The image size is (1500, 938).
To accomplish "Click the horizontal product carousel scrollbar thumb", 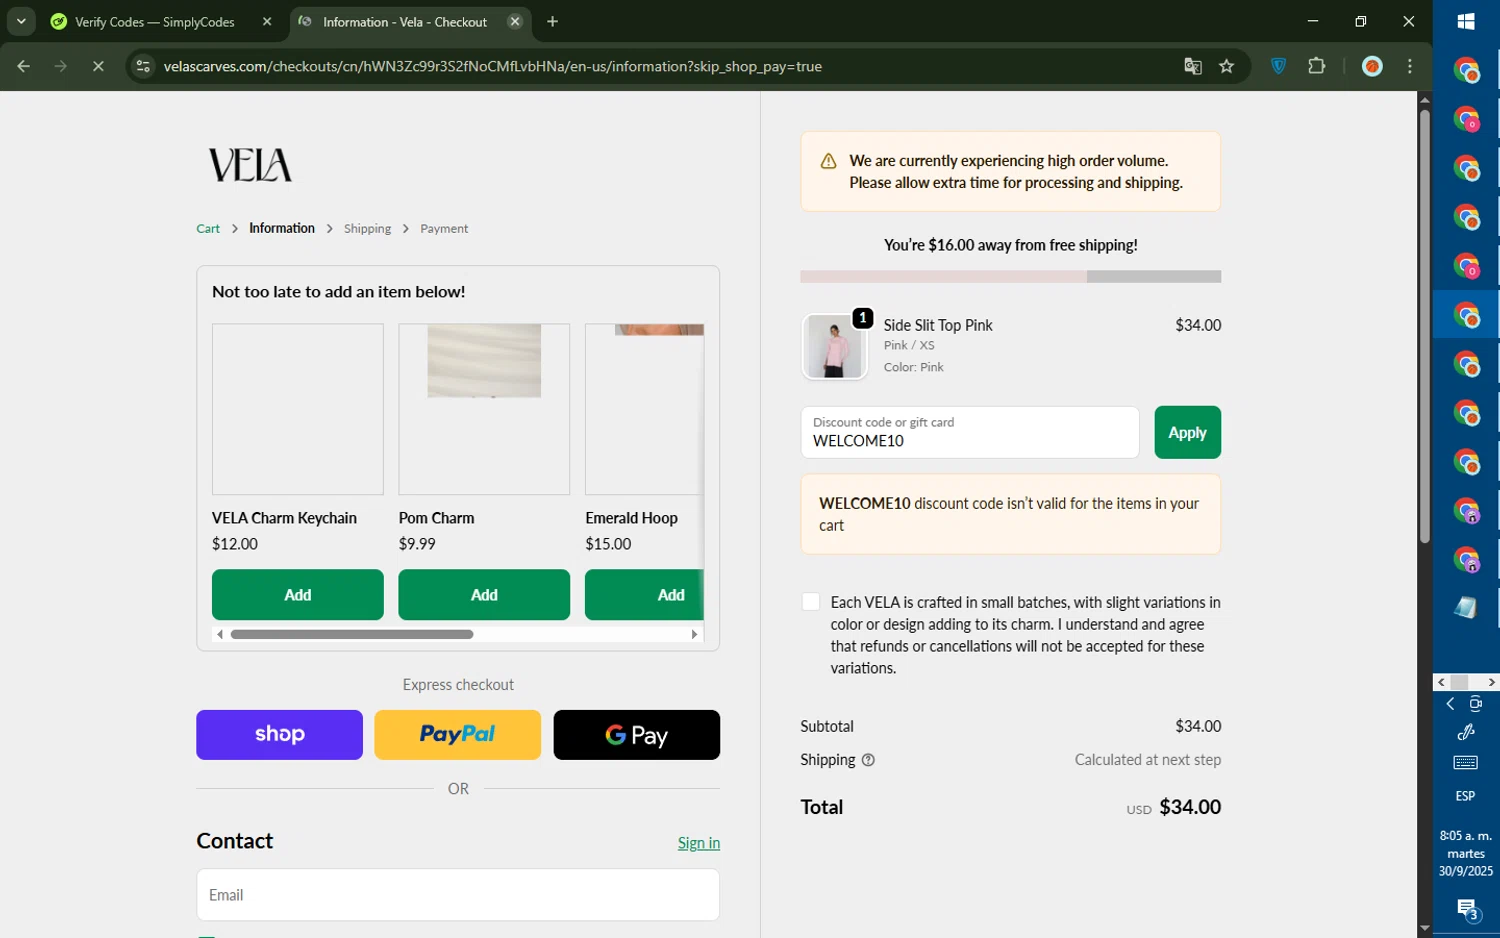I will 352,634.
